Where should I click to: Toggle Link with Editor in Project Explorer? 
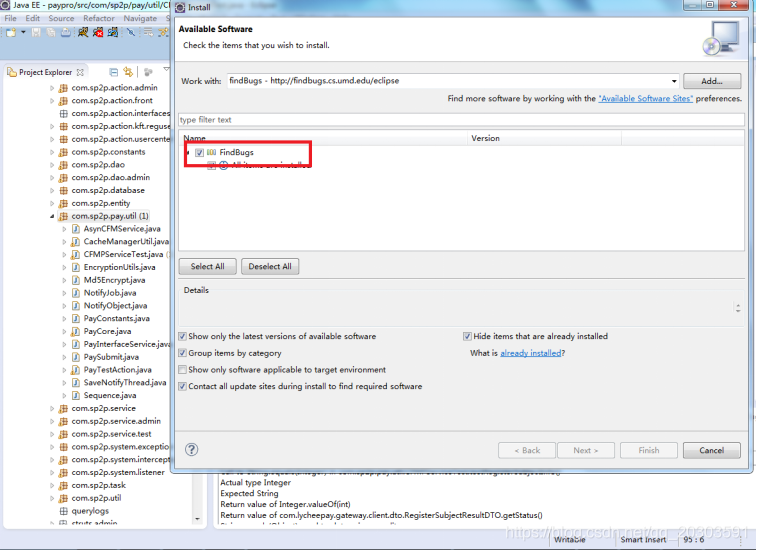coord(128,72)
